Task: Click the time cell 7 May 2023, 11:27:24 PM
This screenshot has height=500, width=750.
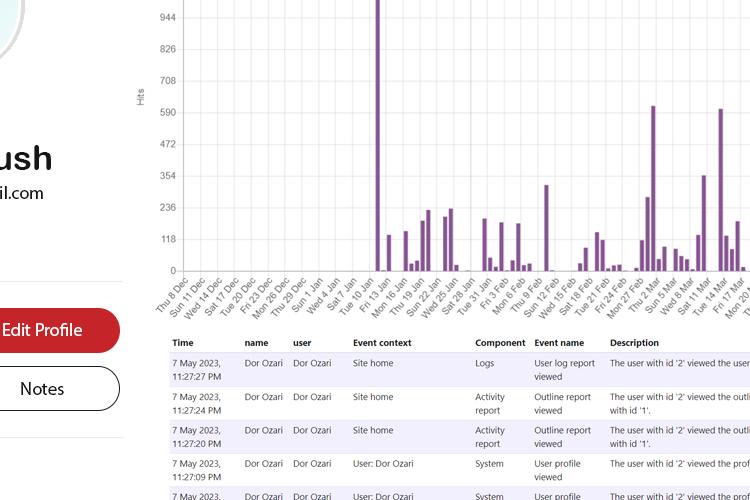Action: click(x=197, y=403)
